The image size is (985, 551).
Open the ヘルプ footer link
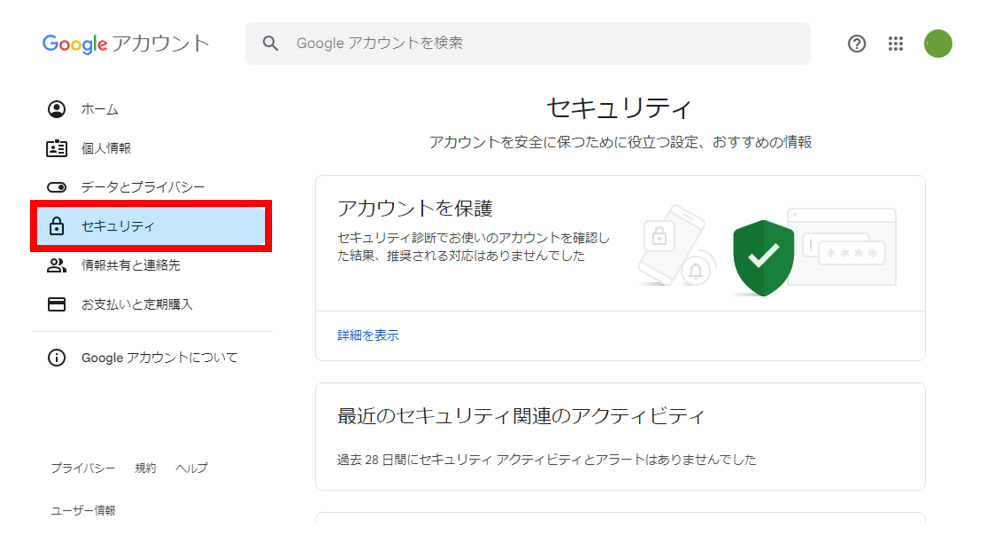192,468
